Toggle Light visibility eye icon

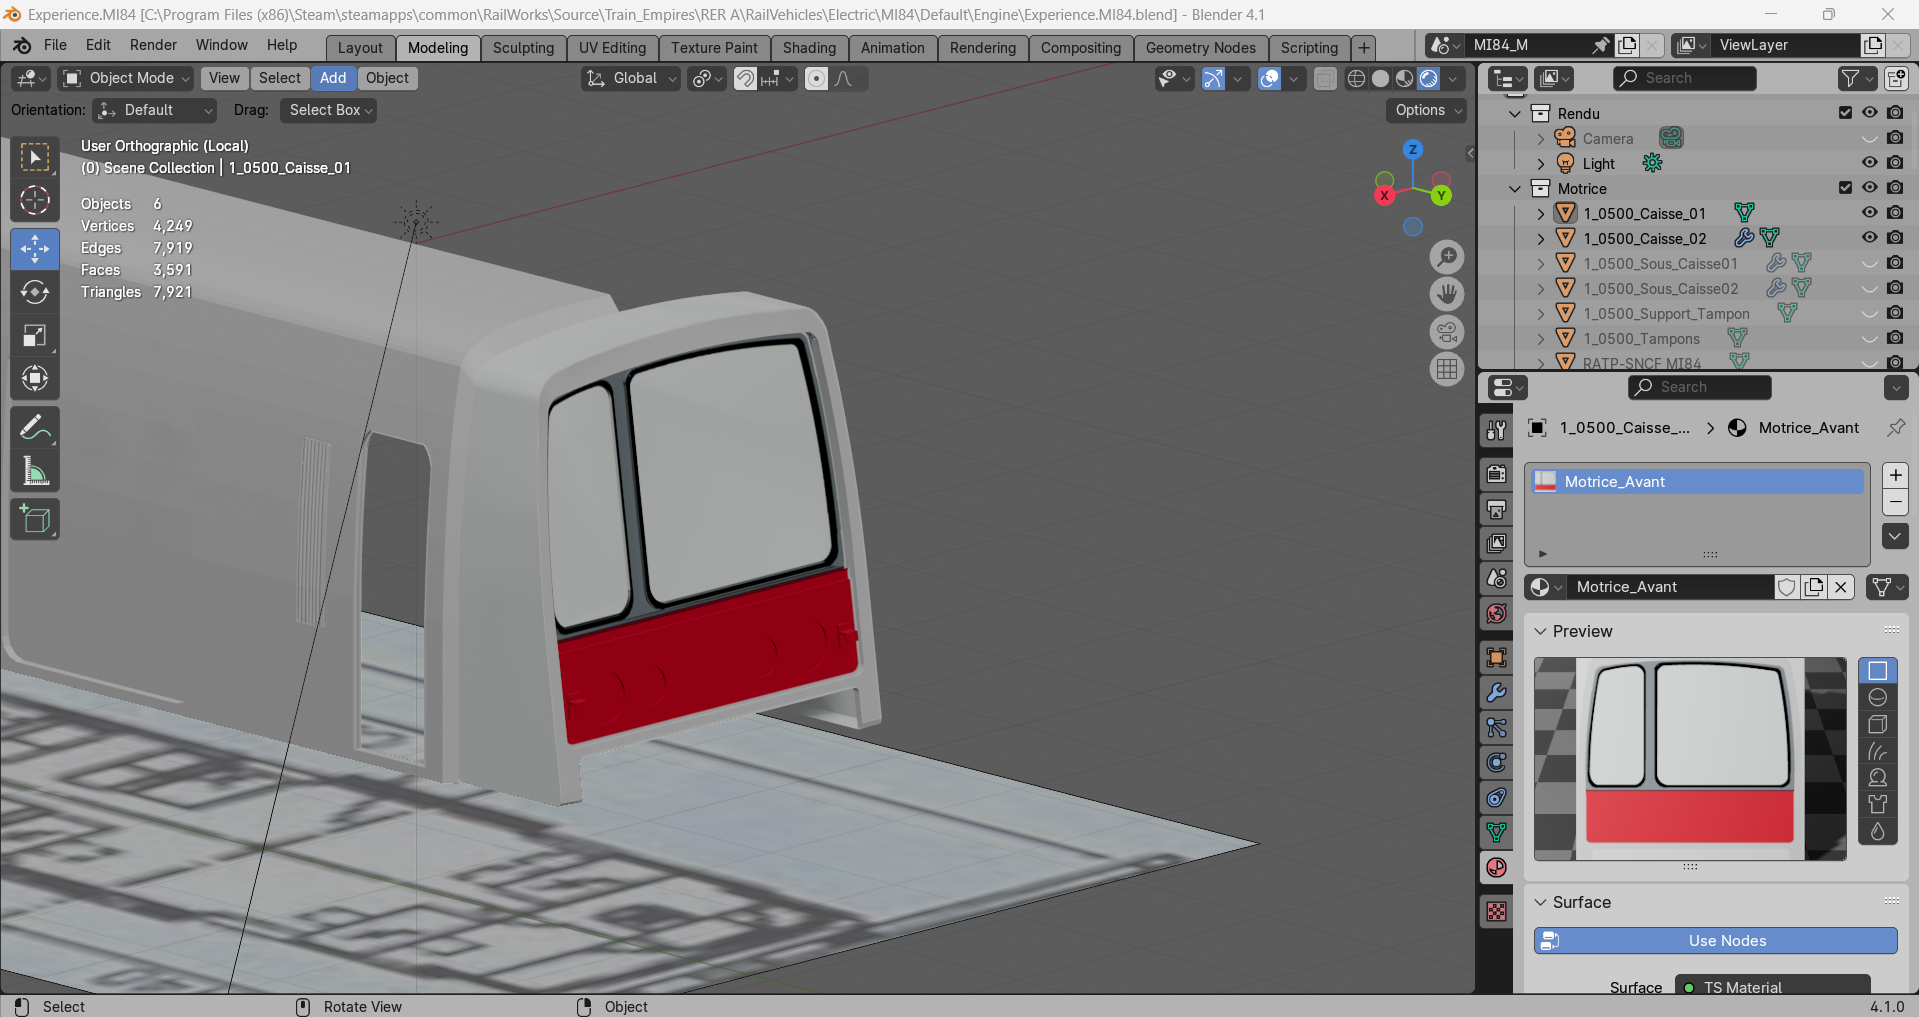[1869, 162]
